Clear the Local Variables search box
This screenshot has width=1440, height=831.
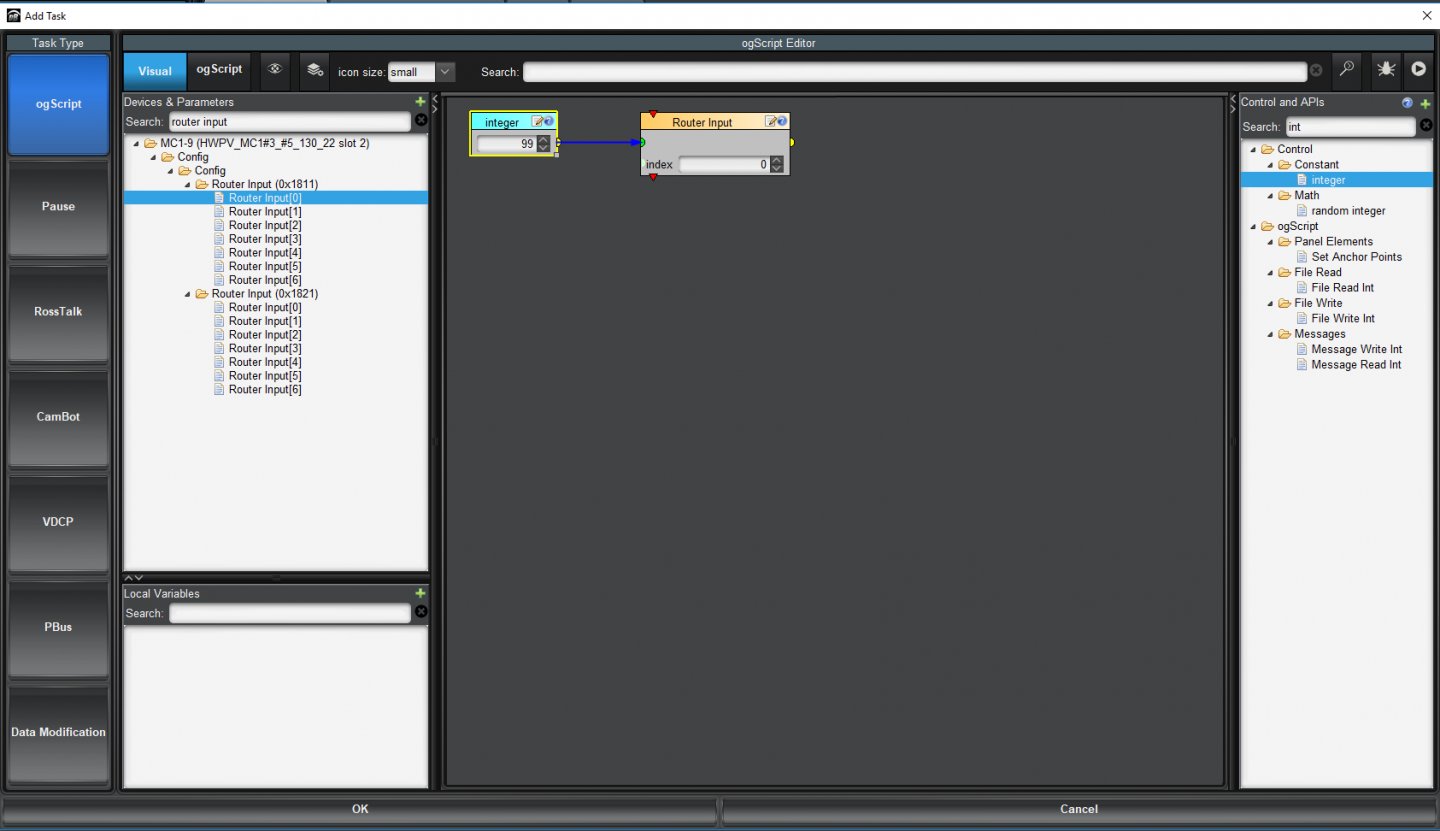[x=421, y=612]
